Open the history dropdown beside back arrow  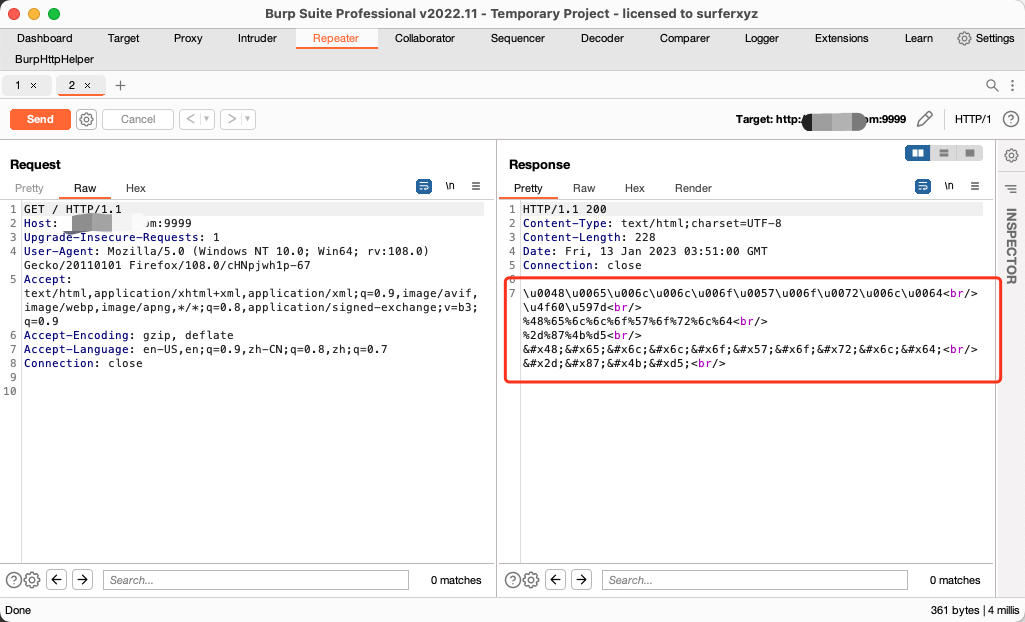pyautogui.click(x=207, y=120)
